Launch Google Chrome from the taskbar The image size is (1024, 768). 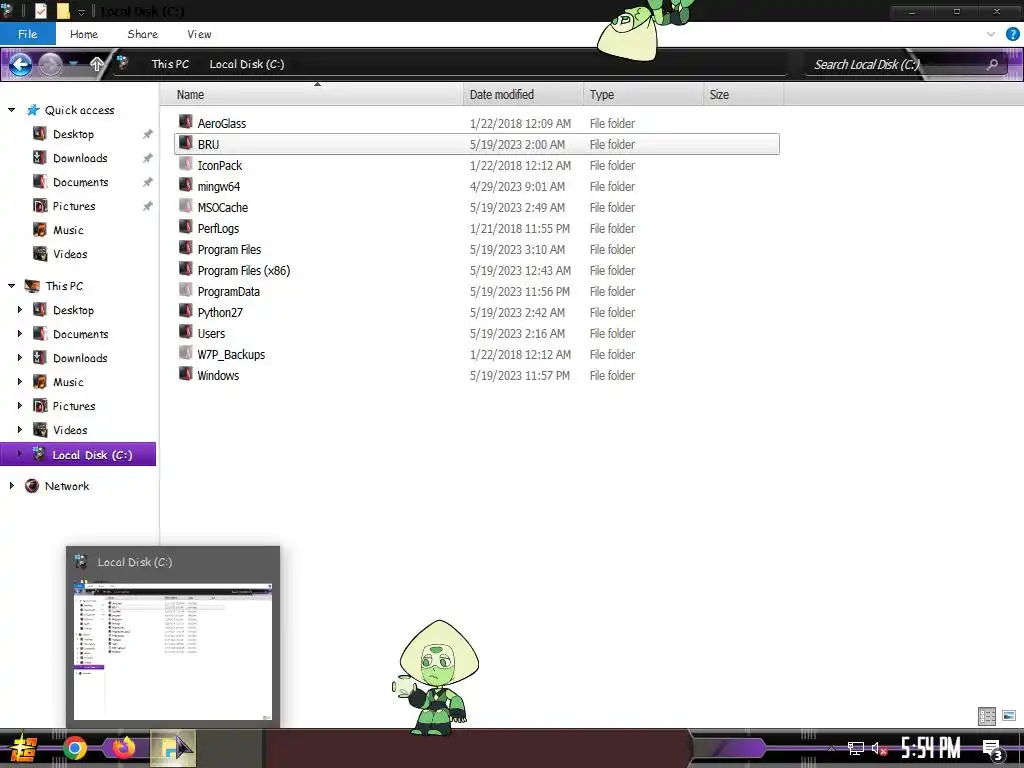(x=74, y=748)
